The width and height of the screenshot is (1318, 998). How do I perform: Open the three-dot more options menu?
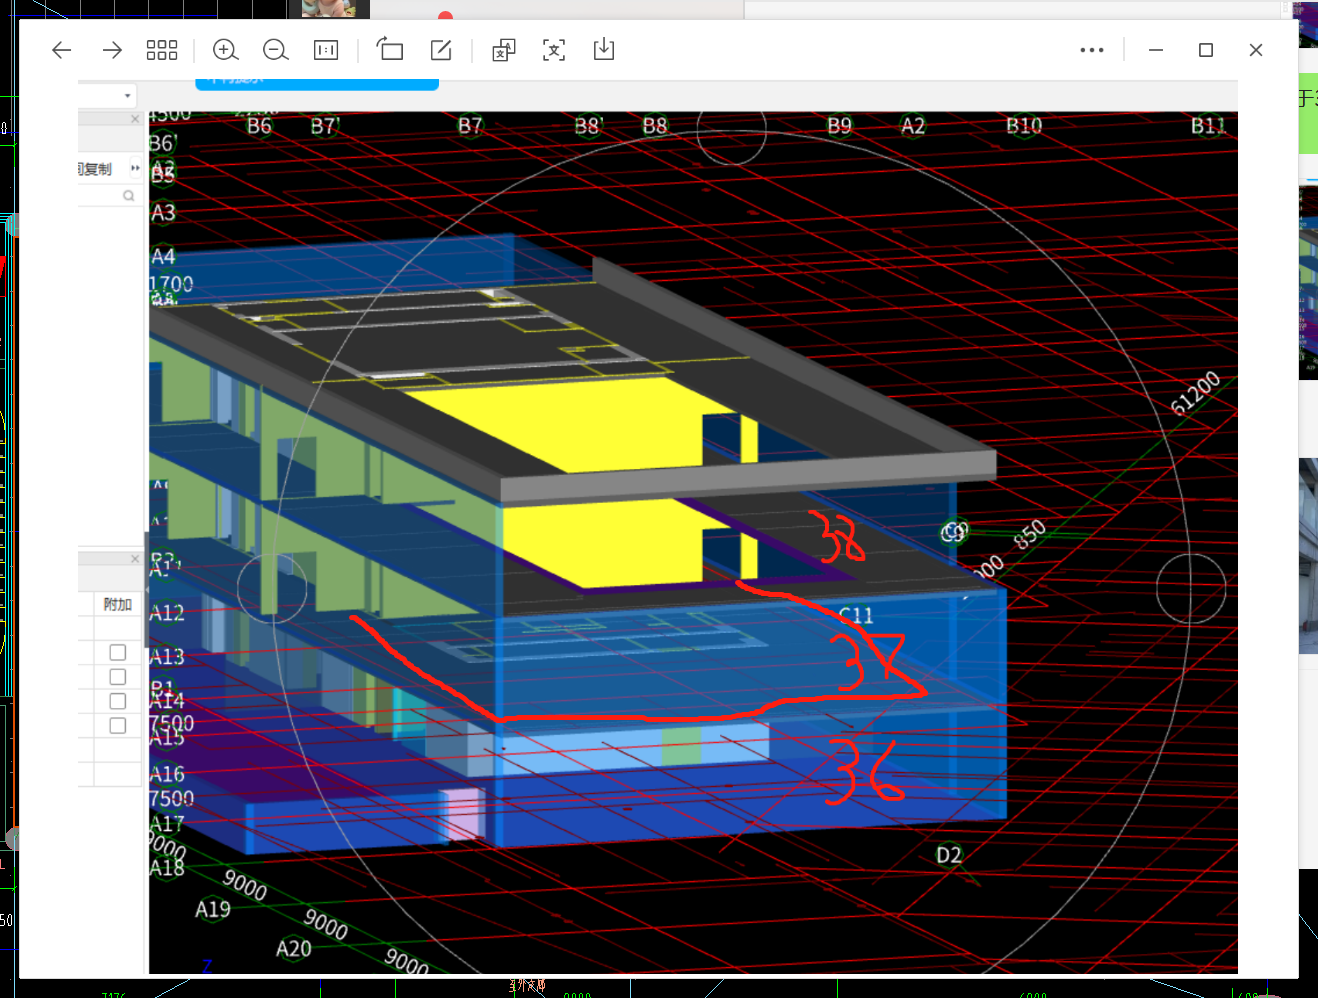point(1092,50)
